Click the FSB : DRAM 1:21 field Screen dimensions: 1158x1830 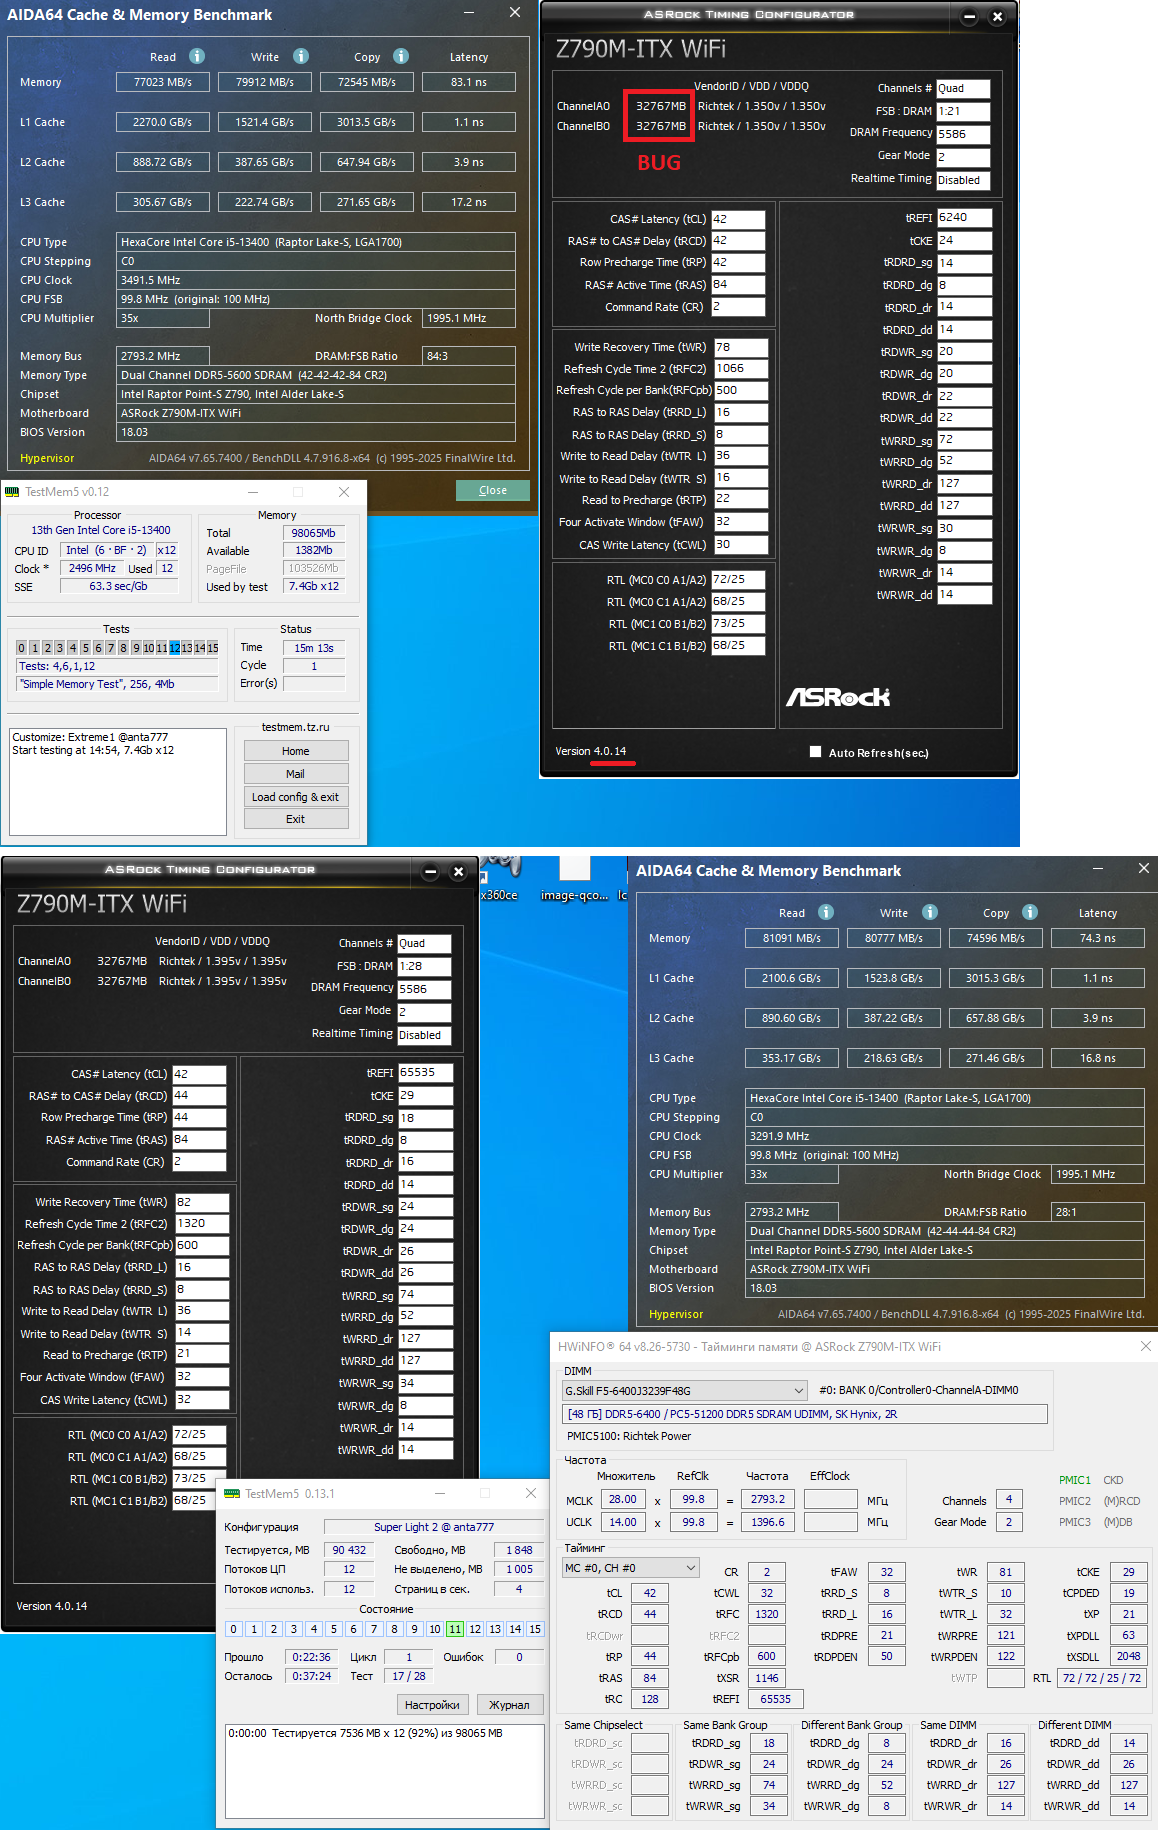963,111
